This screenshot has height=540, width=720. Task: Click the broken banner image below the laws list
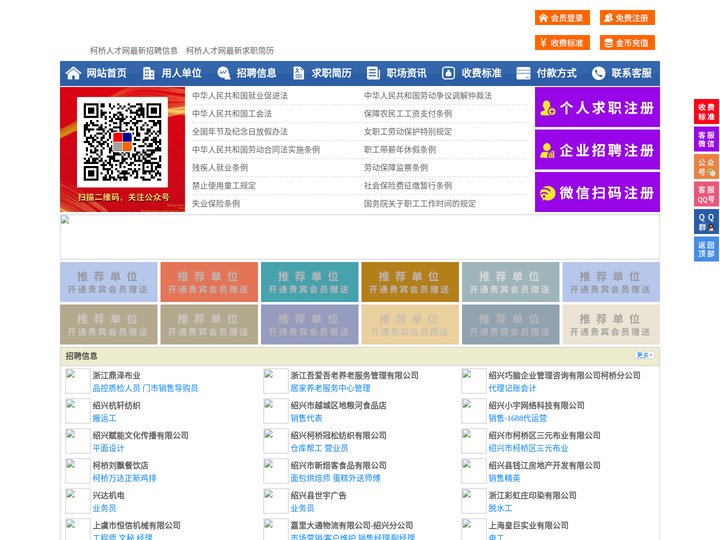[x=360, y=237]
